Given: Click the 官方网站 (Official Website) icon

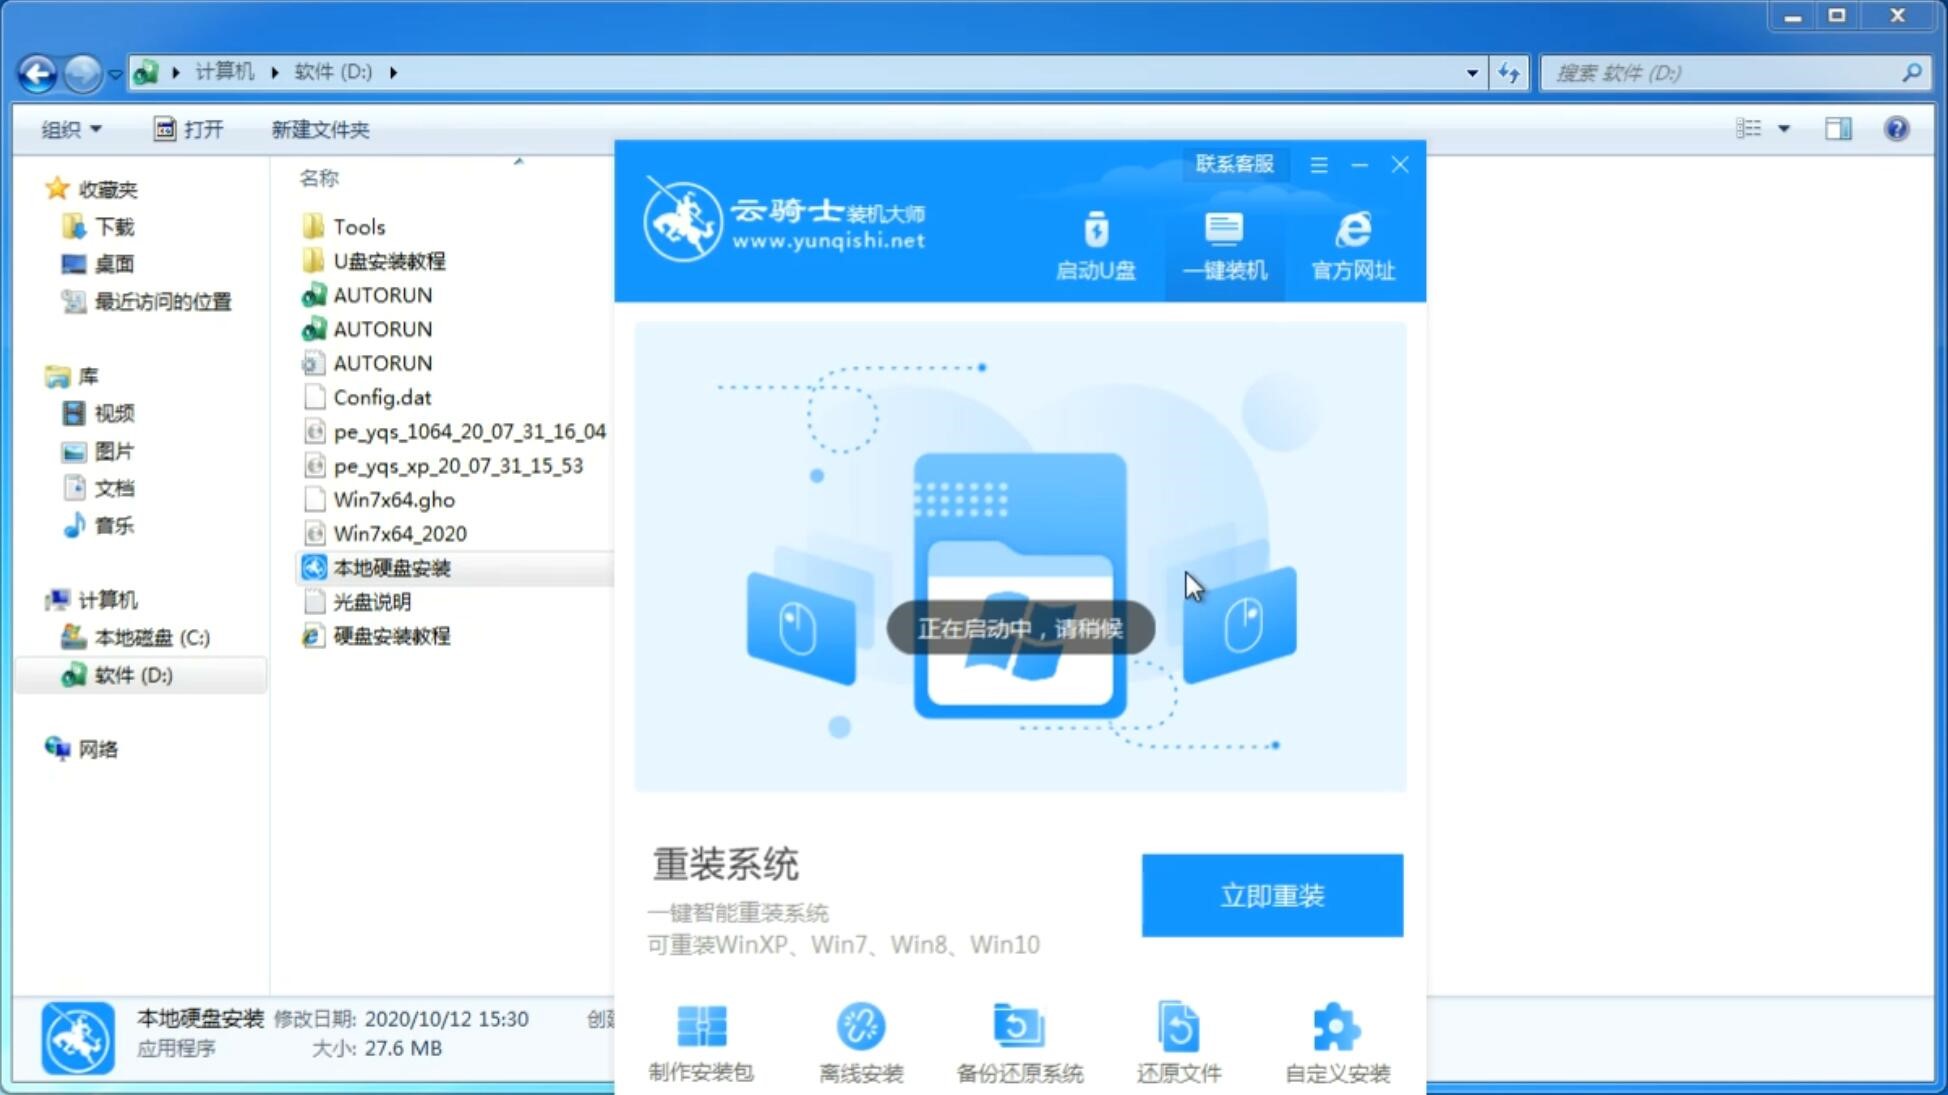Looking at the screenshot, I should 1351,245.
